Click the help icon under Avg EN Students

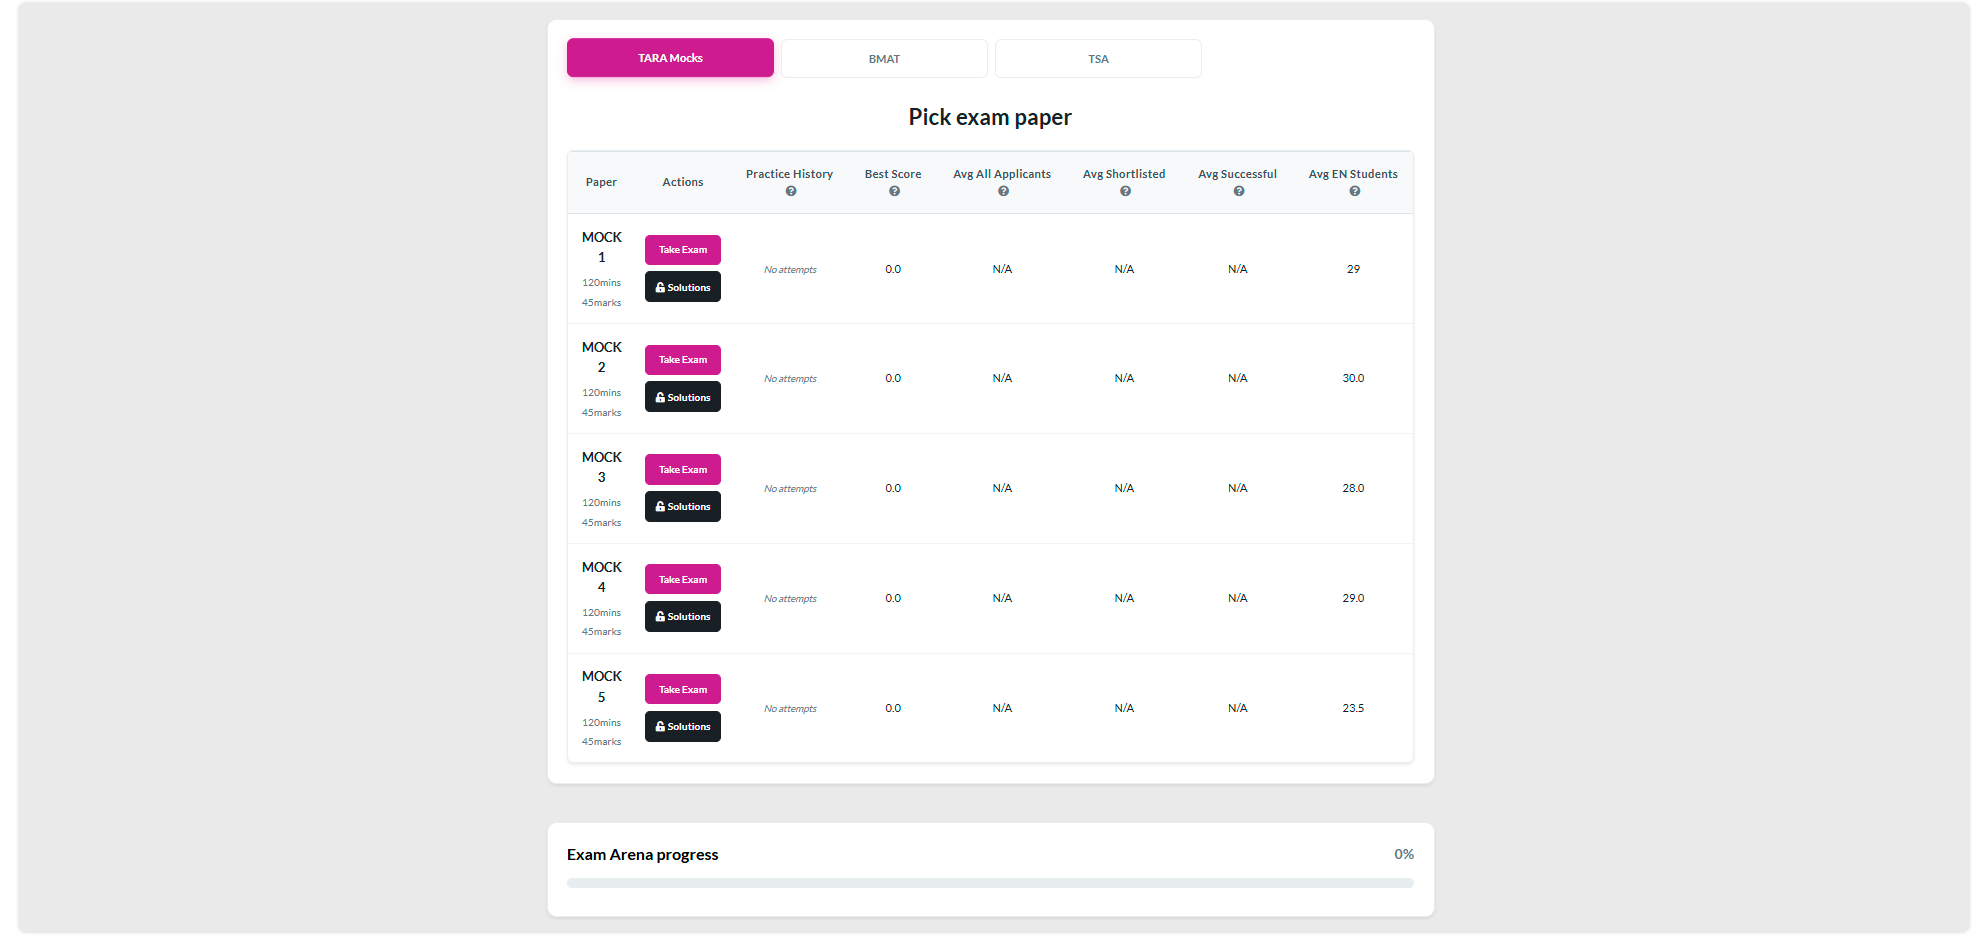1354,191
